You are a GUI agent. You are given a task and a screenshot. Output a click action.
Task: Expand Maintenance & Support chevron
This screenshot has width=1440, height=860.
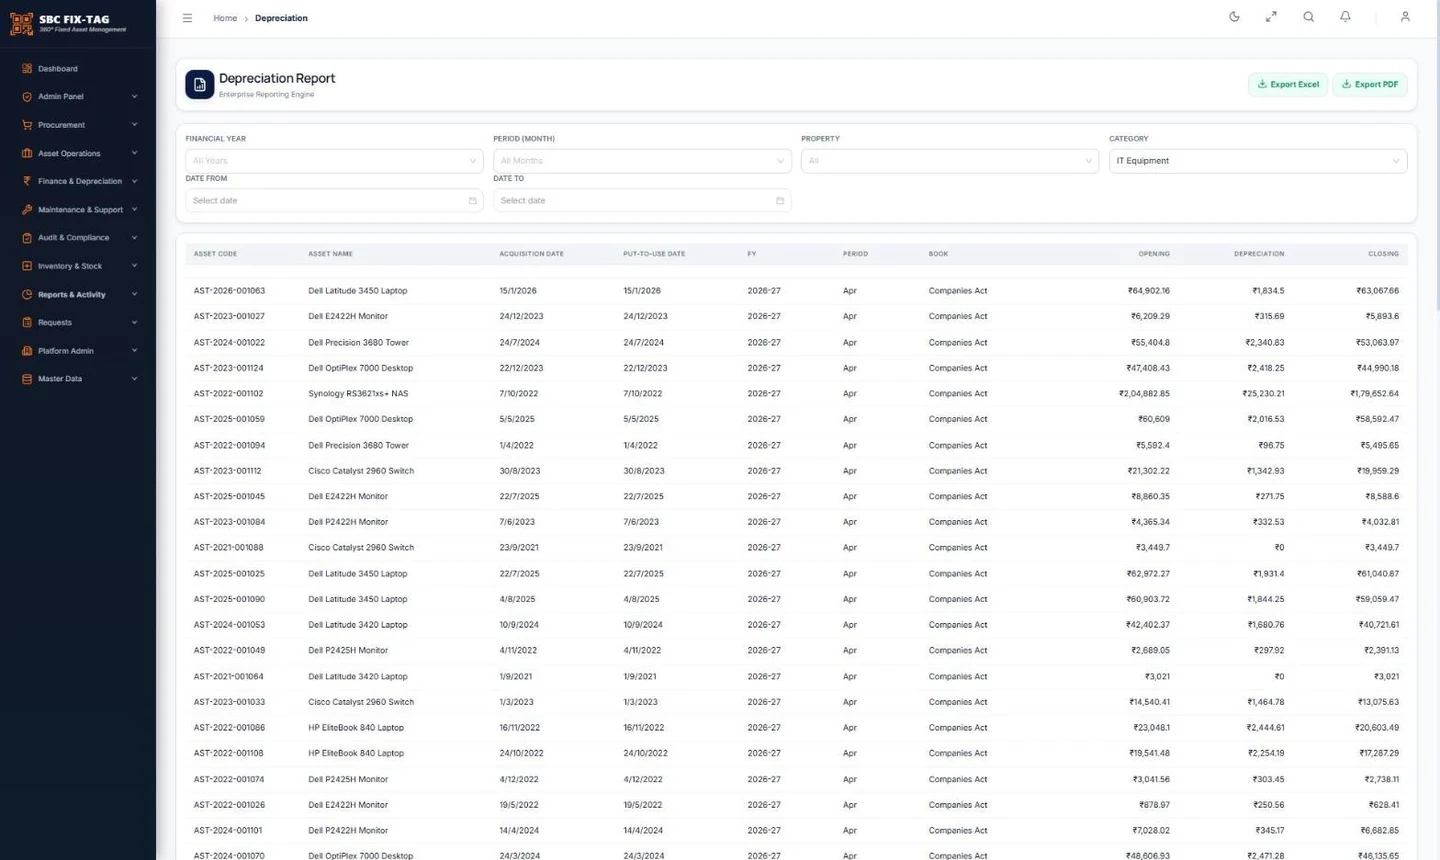(x=134, y=210)
